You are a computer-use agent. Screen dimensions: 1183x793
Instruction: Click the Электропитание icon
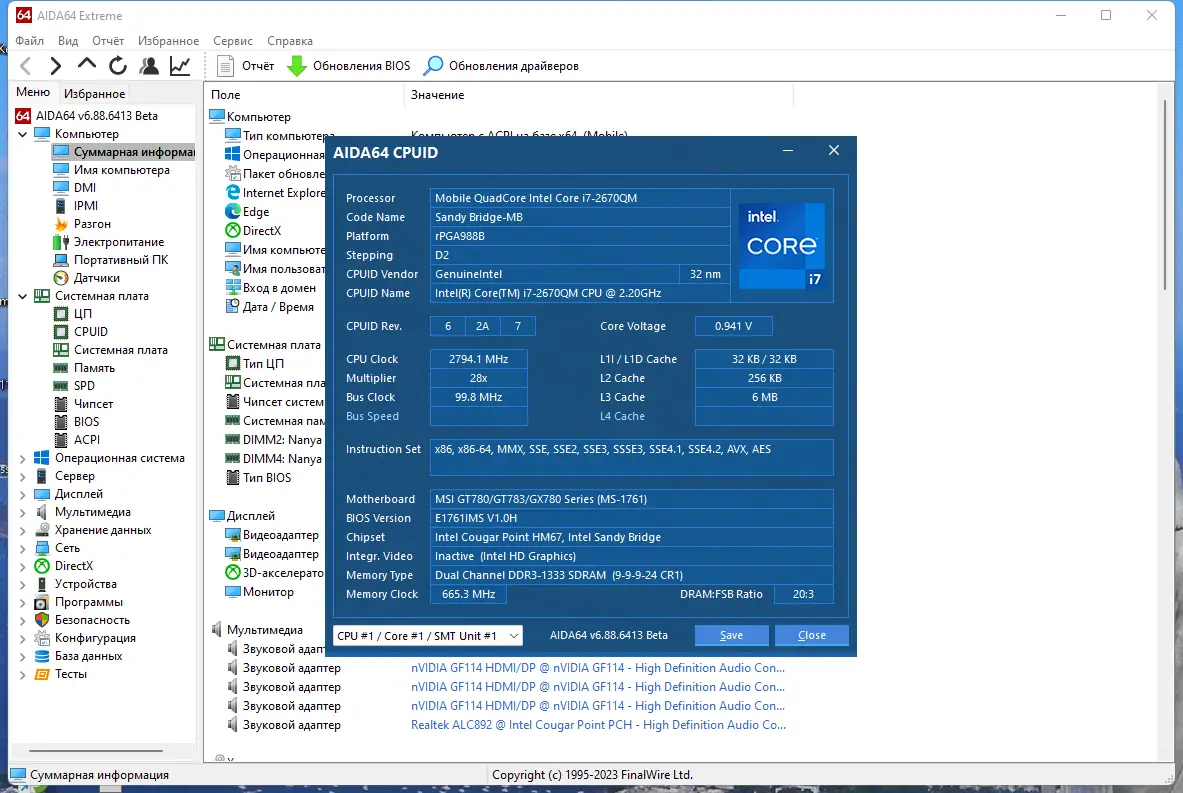click(x=61, y=242)
